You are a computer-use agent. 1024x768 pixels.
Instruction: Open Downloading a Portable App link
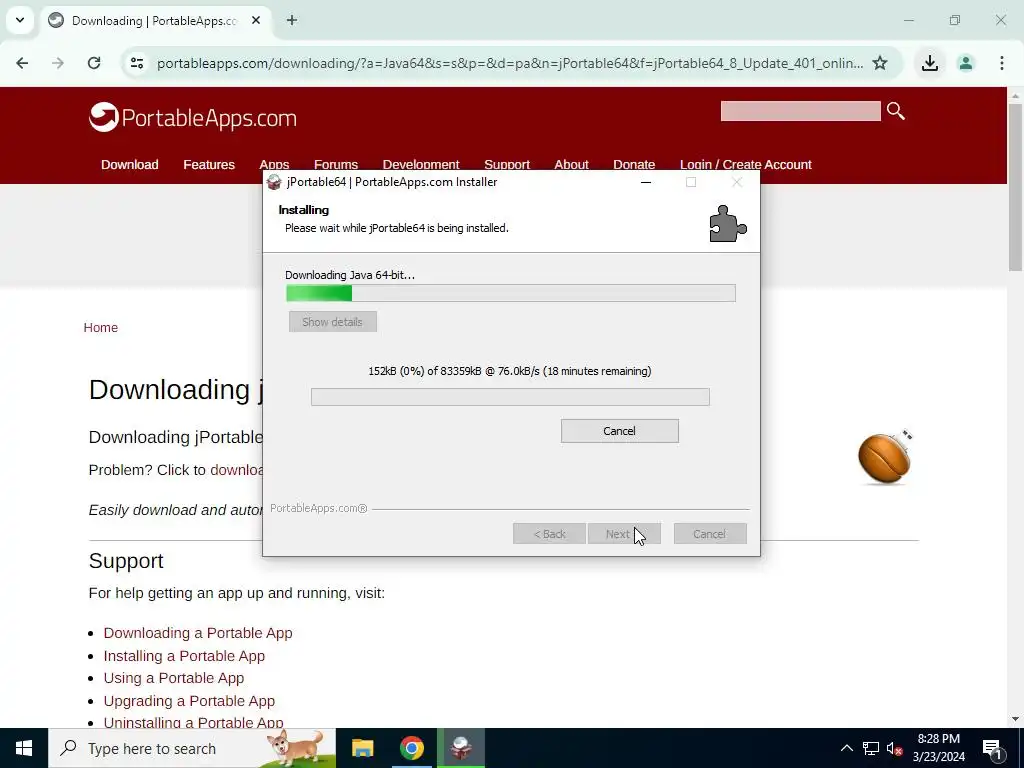pos(198,633)
